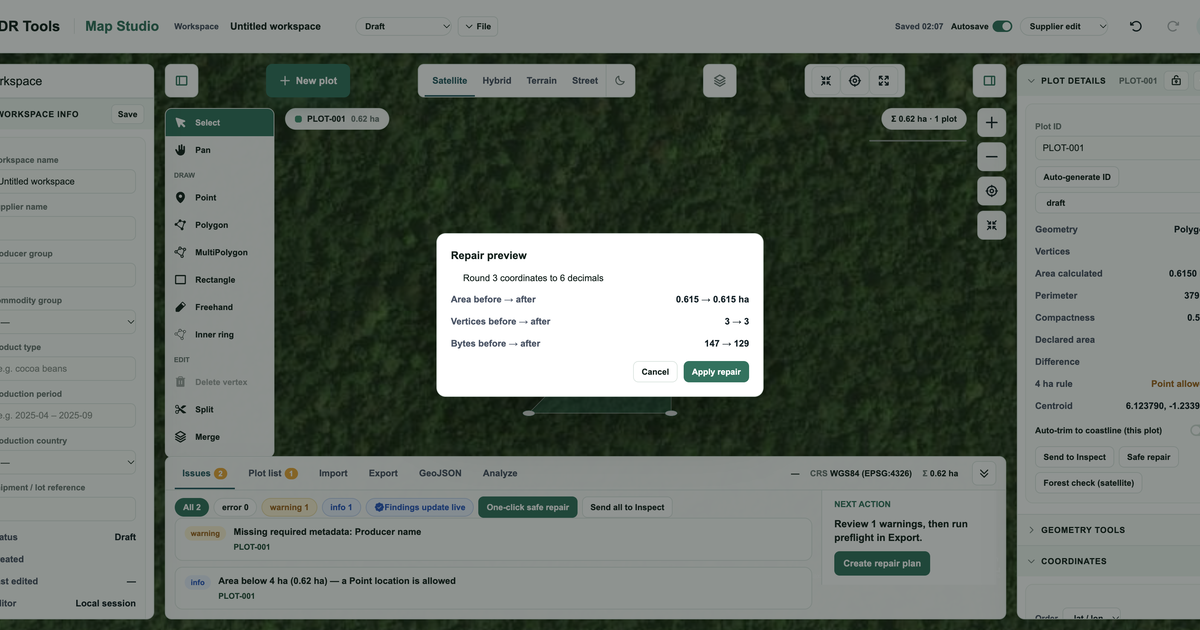Pick the Point draw tool
The height and width of the screenshot is (630, 1200).
tap(219, 198)
